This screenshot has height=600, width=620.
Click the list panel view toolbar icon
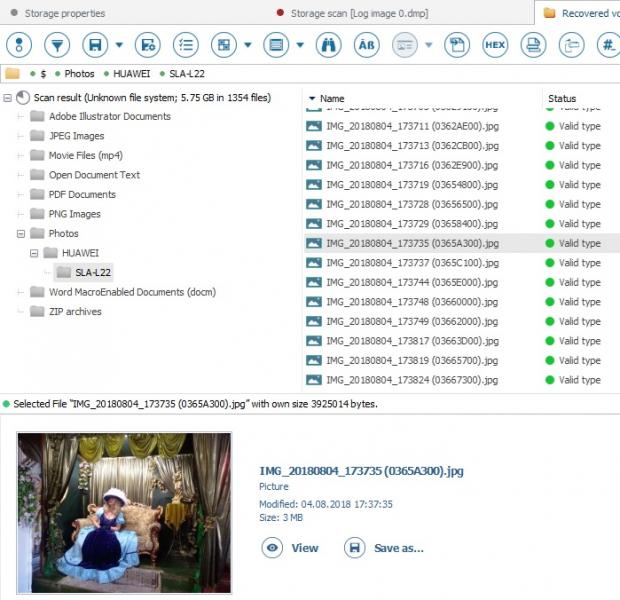pyautogui.click(x=276, y=45)
